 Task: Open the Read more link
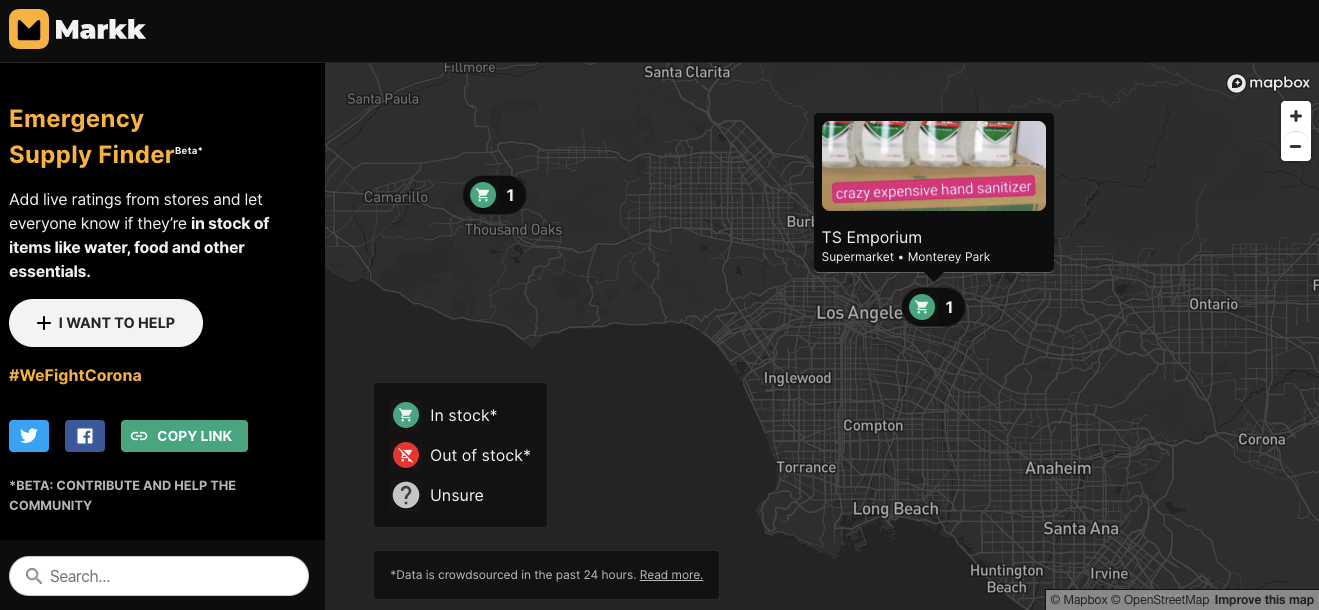[x=671, y=575]
